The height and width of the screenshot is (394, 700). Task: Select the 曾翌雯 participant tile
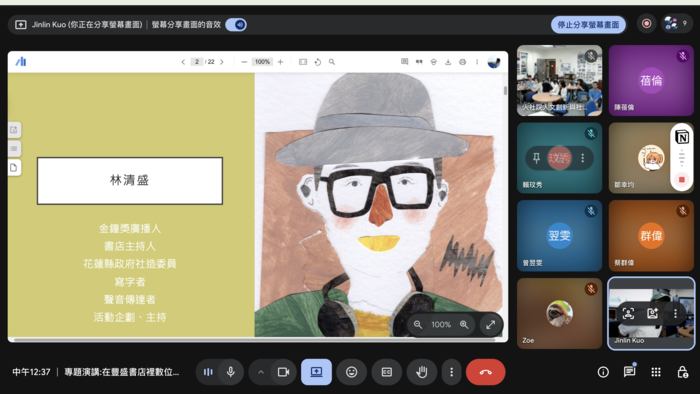[x=559, y=236]
